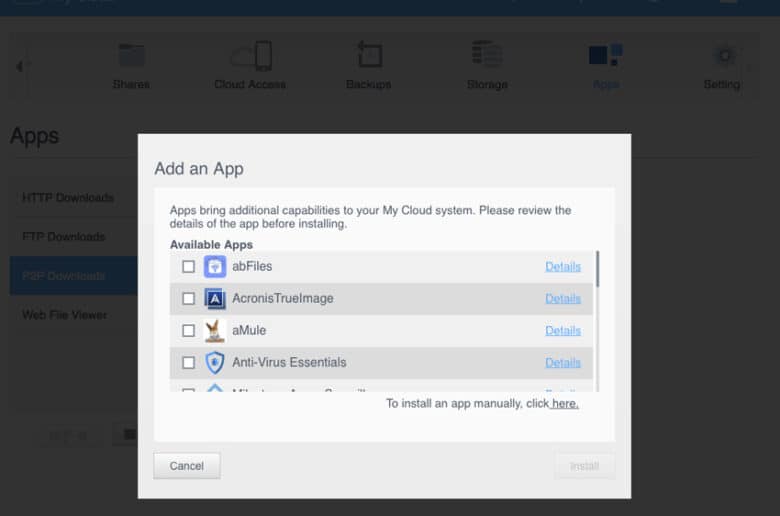Screen dimensions: 780x516
Task: View Details for Anti-Virus Essentials
Action: coord(563,362)
